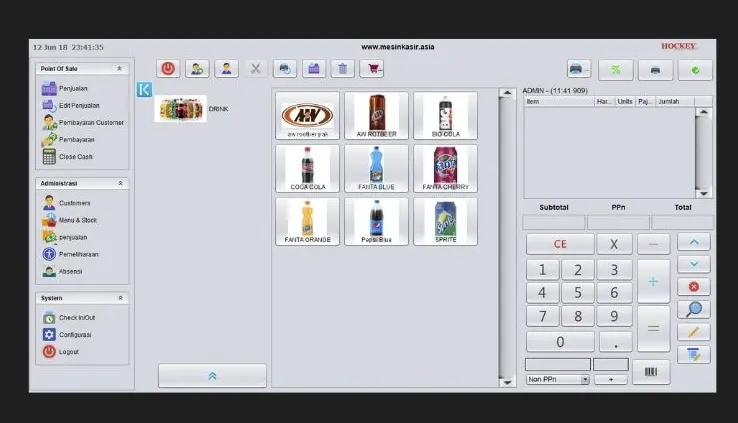Viewport: 738px width, 423px height.
Task: Click the blue K back arrow icon
Action: [144, 89]
